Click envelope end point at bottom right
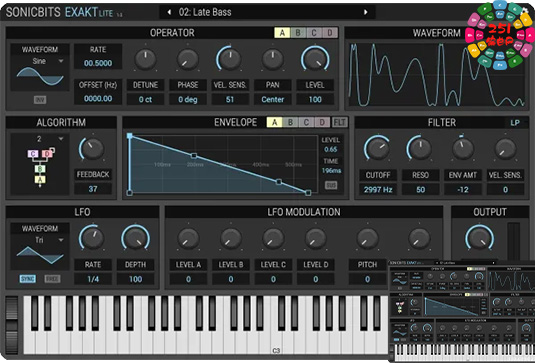The width and height of the screenshot is (535, 363). pos(308,193)
